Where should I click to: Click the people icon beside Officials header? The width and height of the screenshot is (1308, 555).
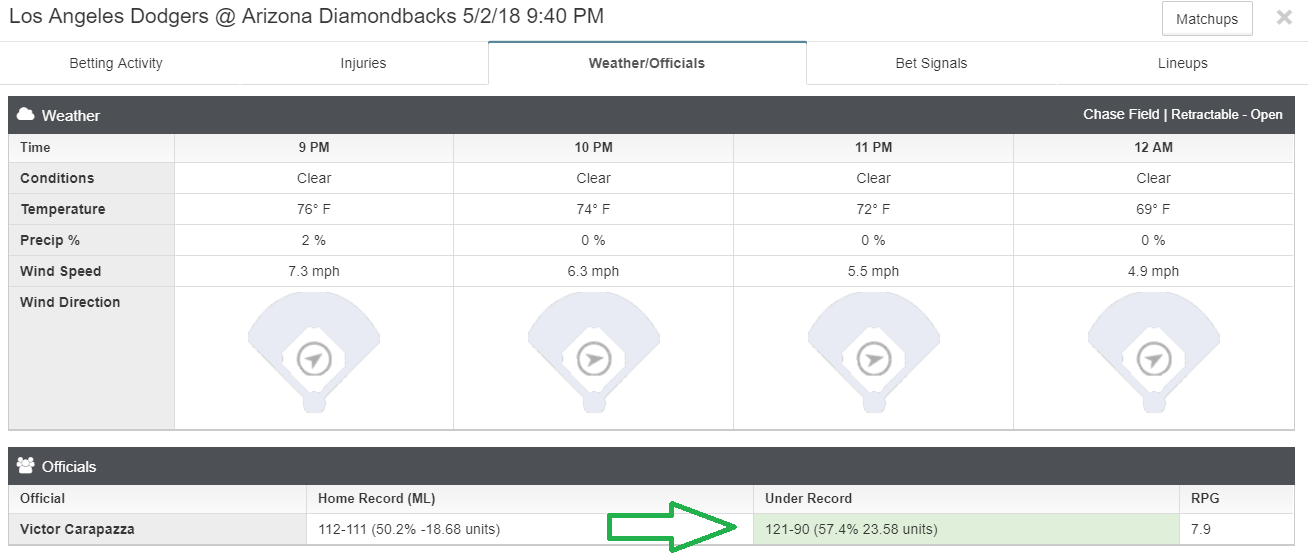(26, 465)
